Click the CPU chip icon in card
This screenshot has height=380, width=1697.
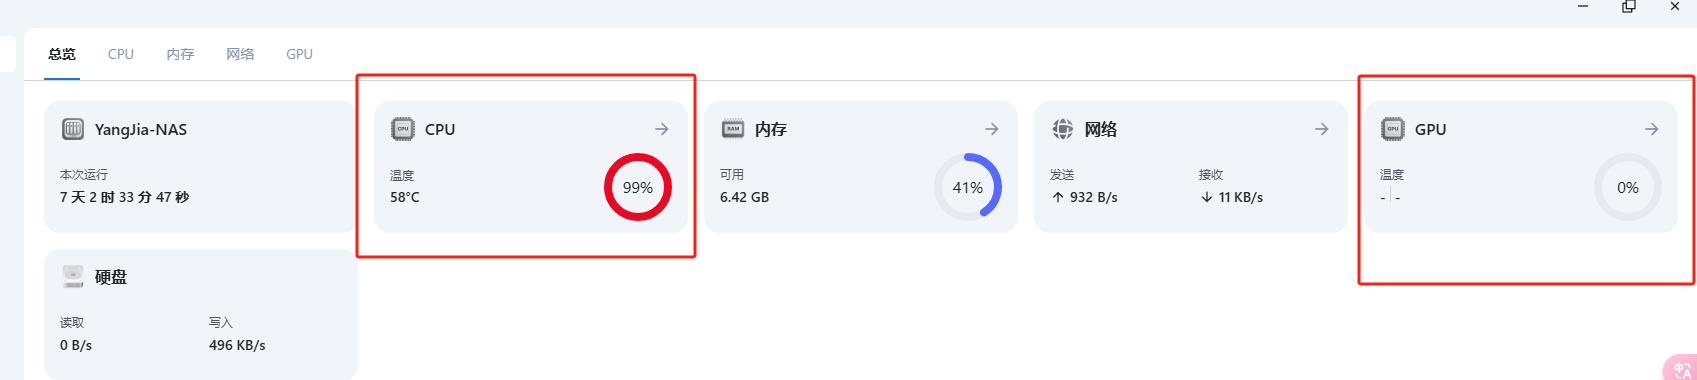tap(403, 129)
